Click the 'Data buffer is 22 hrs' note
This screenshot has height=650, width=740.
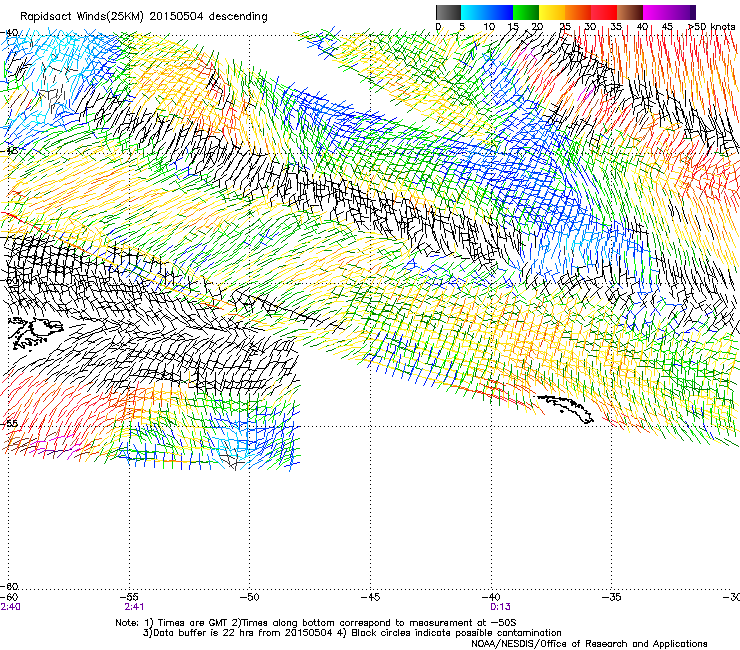[238, 633]
